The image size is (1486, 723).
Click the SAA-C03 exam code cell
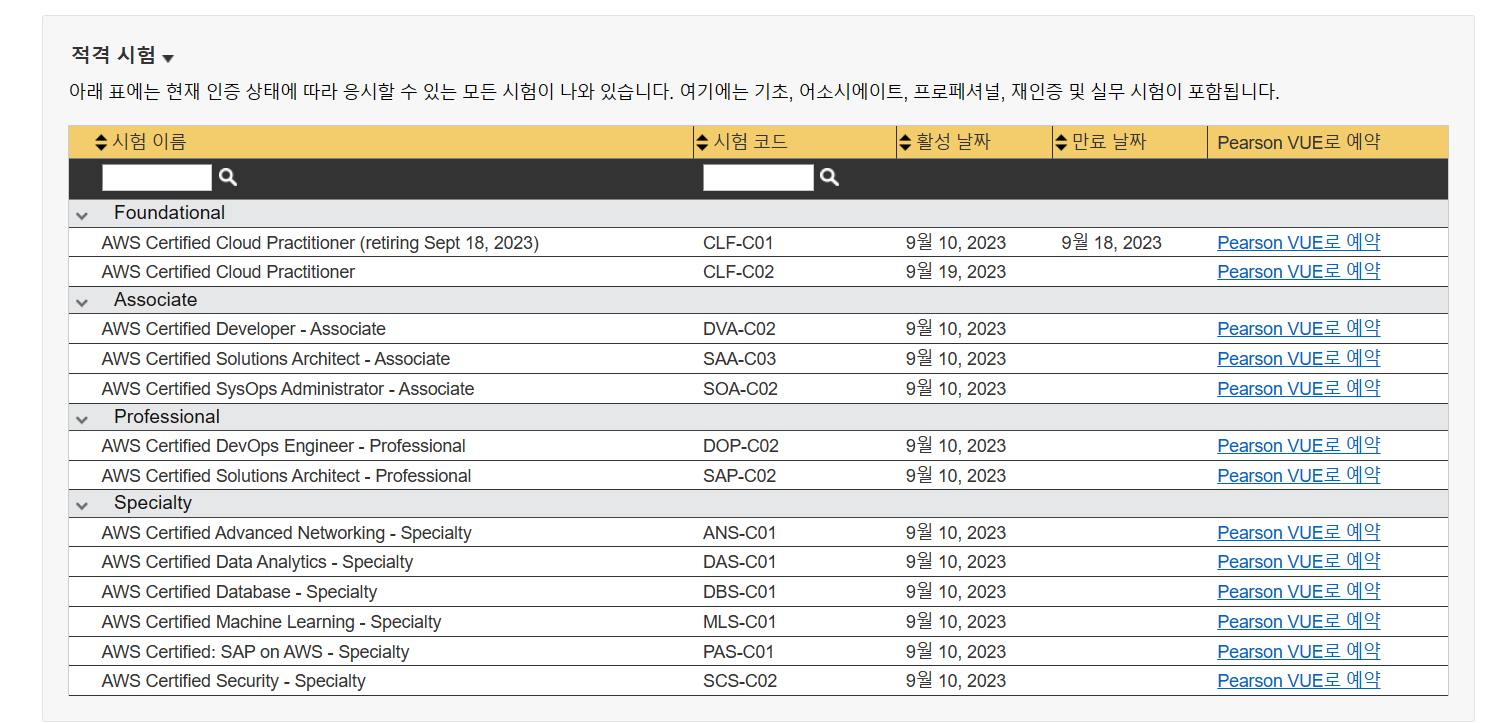coord(739,359)
